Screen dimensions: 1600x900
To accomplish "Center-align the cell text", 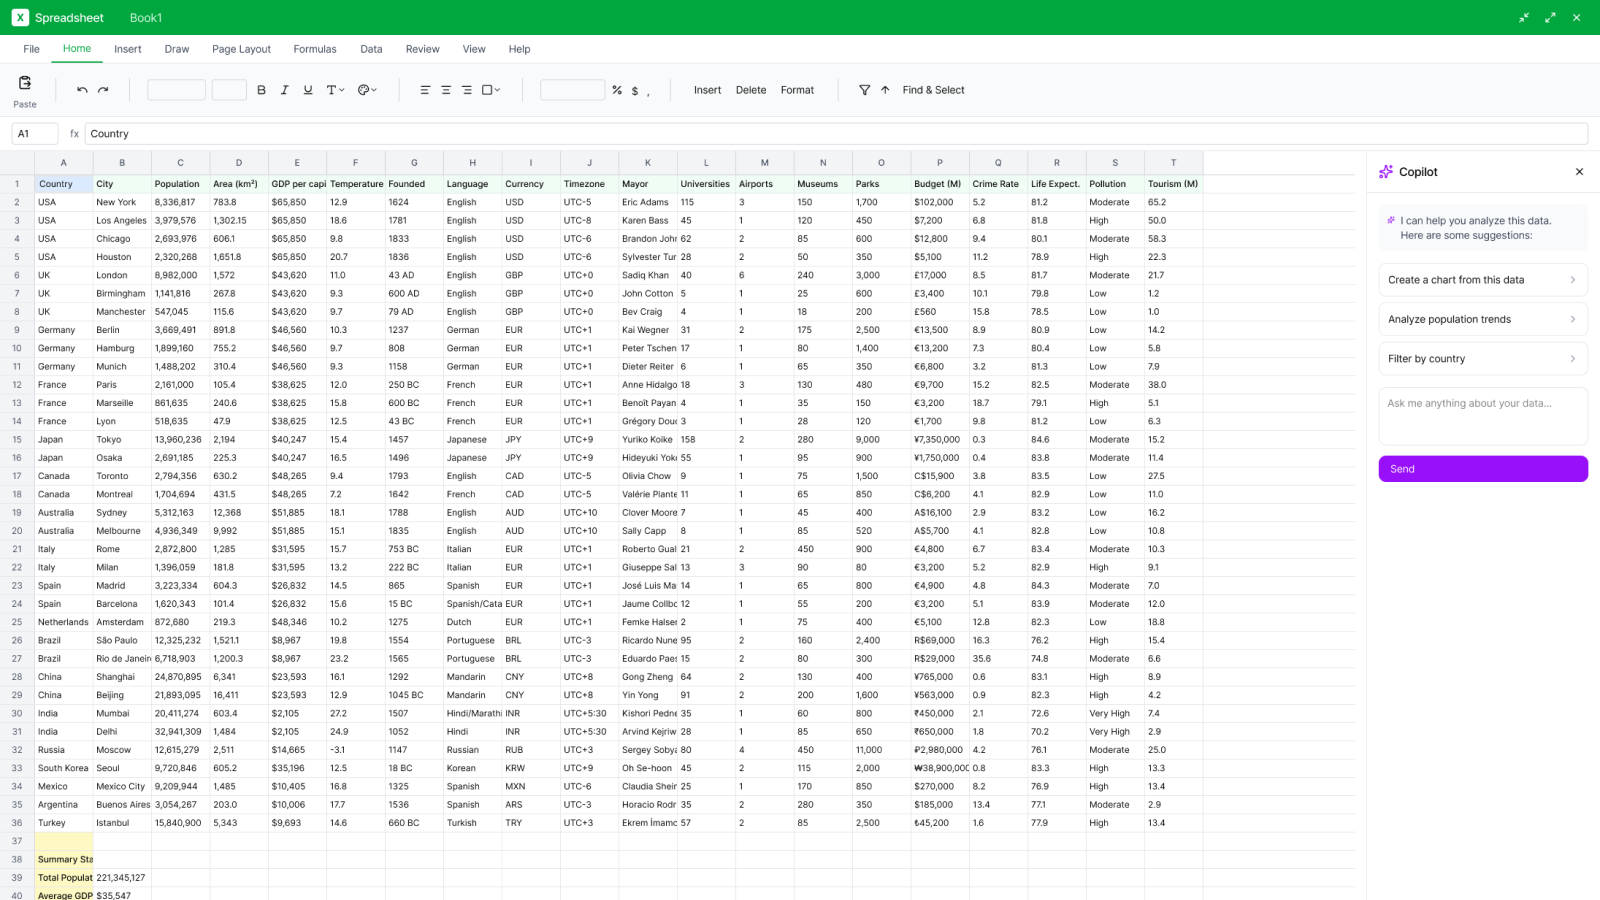I will 446,90.
